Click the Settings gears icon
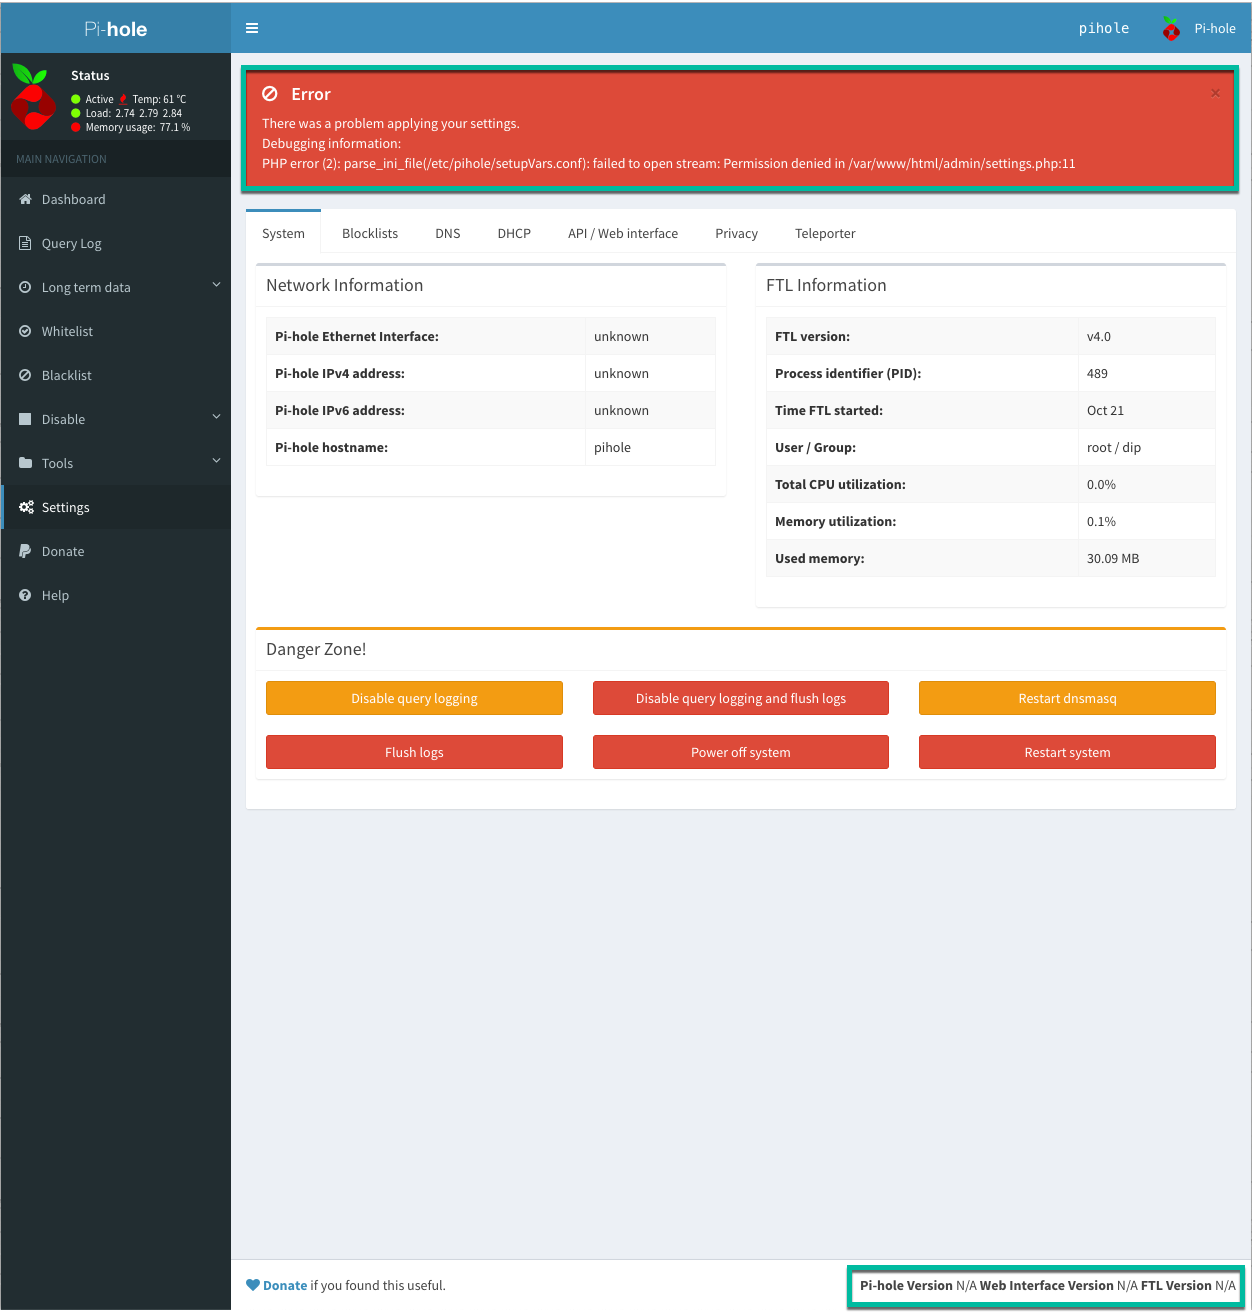 click(26, 507)
